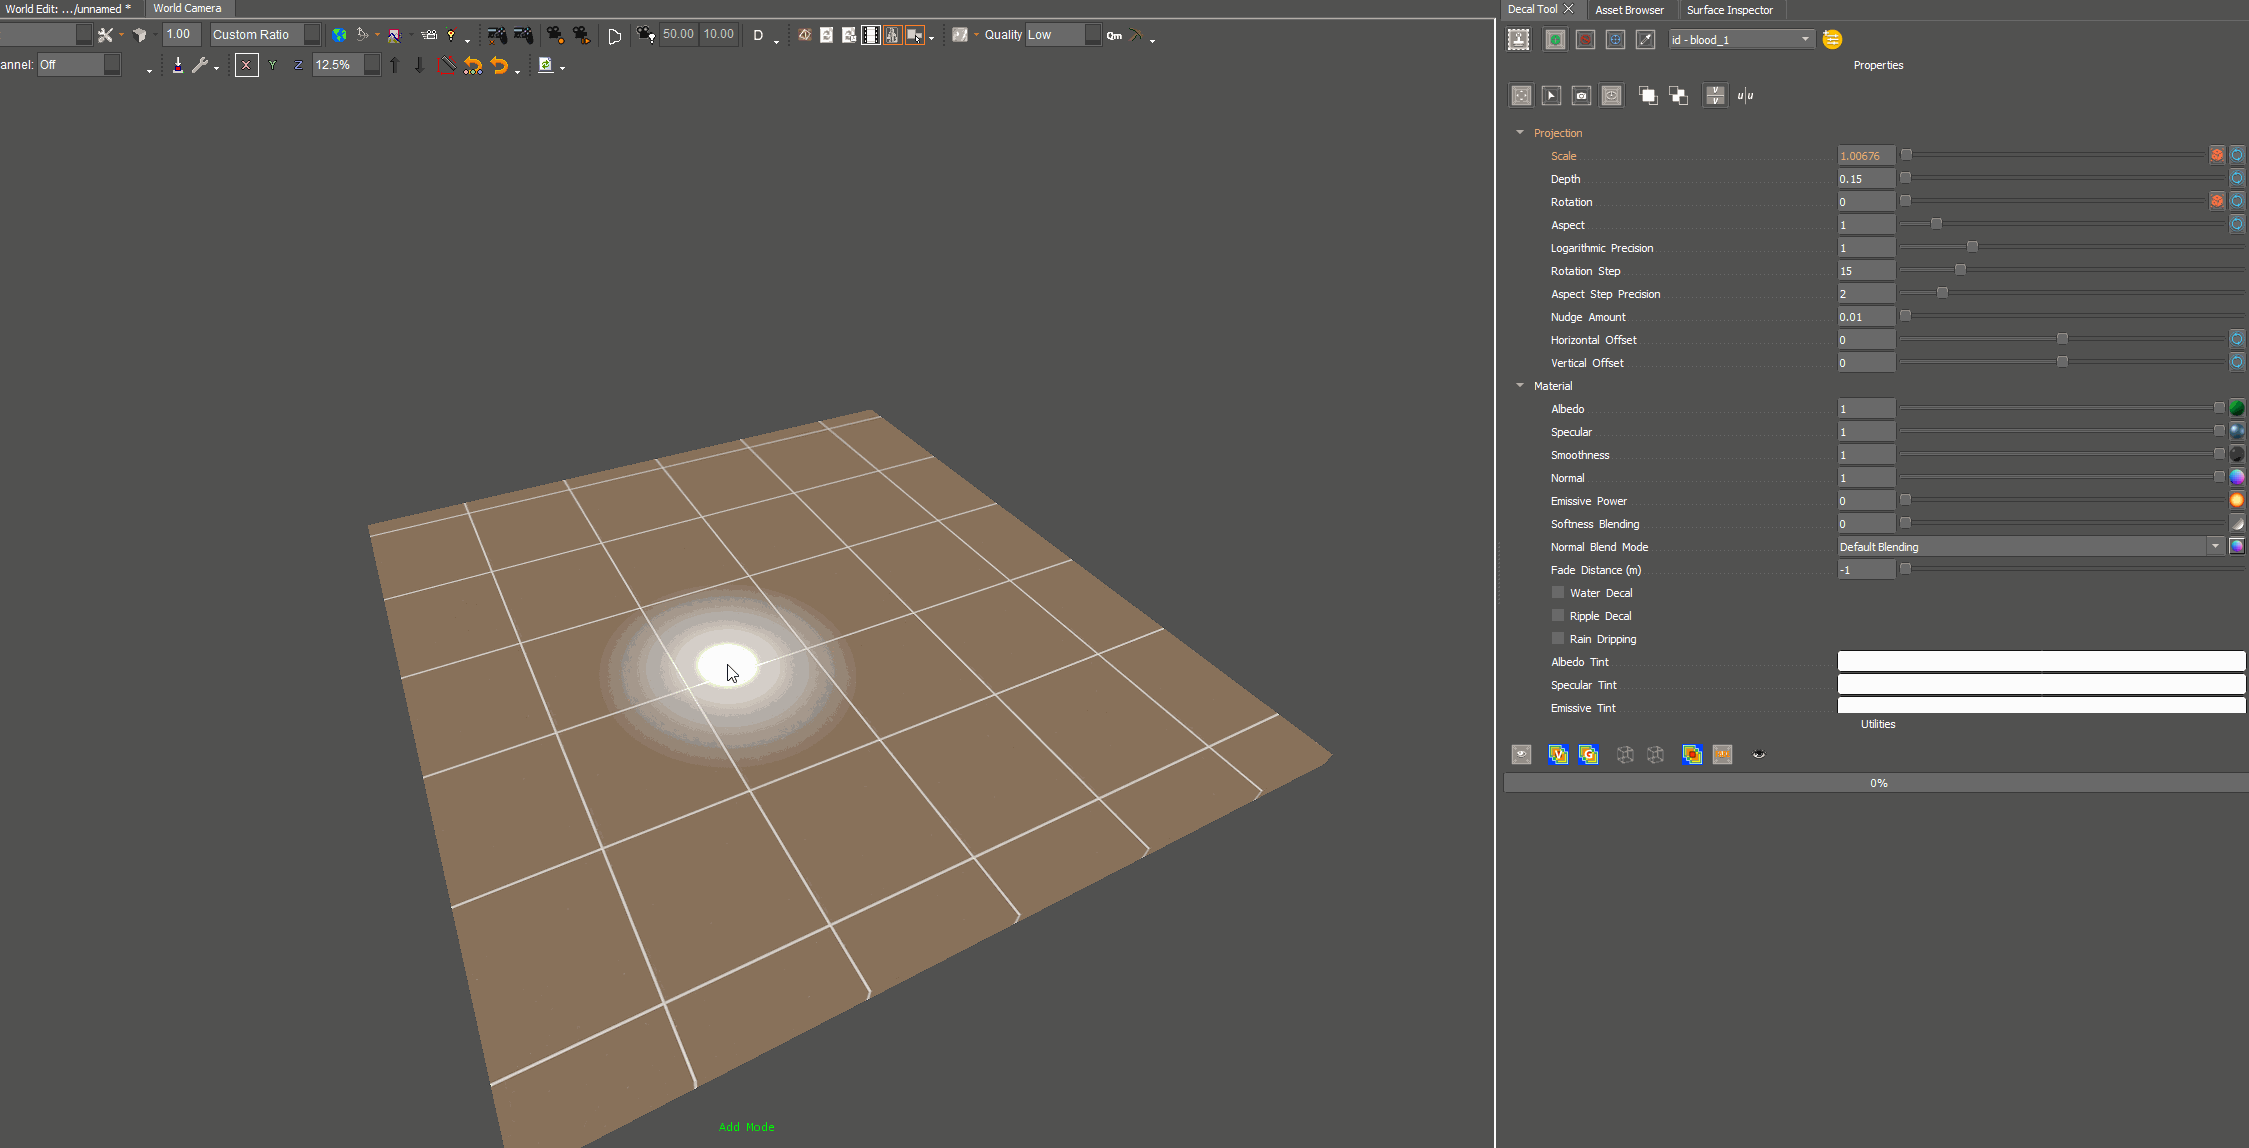Open the Custom Ratio dropdown
The width and height of the screenshot is (2249, 1148).
tap(265, 35)
